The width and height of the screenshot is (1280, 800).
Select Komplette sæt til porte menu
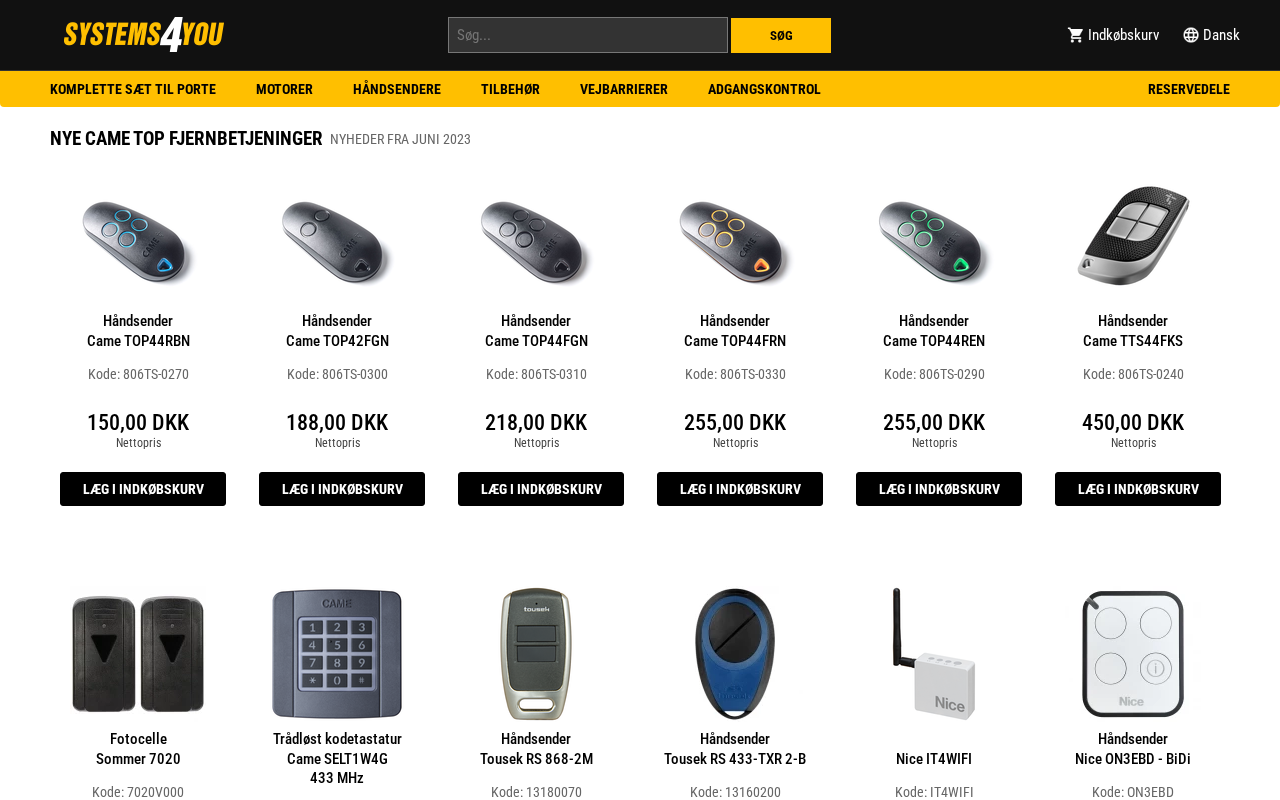click(133, 89)
